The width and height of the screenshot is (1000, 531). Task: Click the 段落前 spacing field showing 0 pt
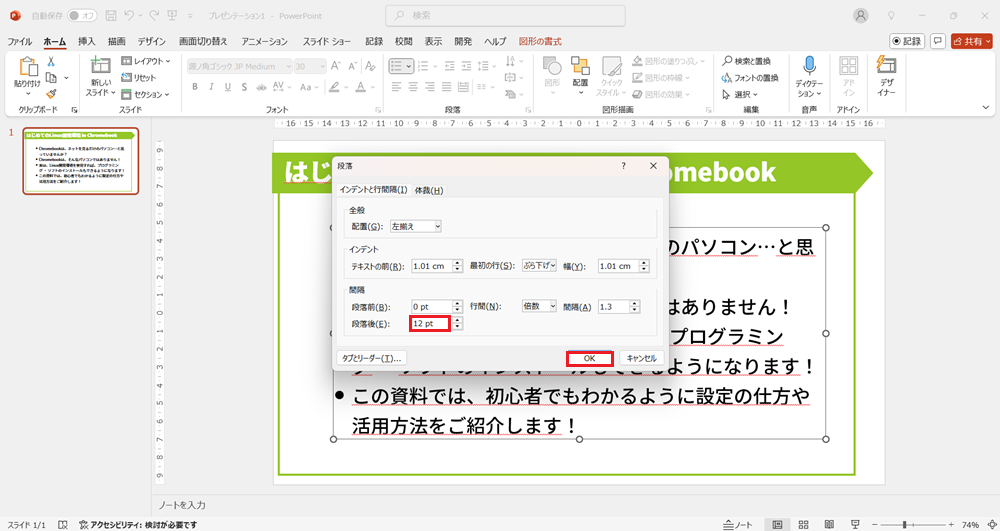click(431, 307)
